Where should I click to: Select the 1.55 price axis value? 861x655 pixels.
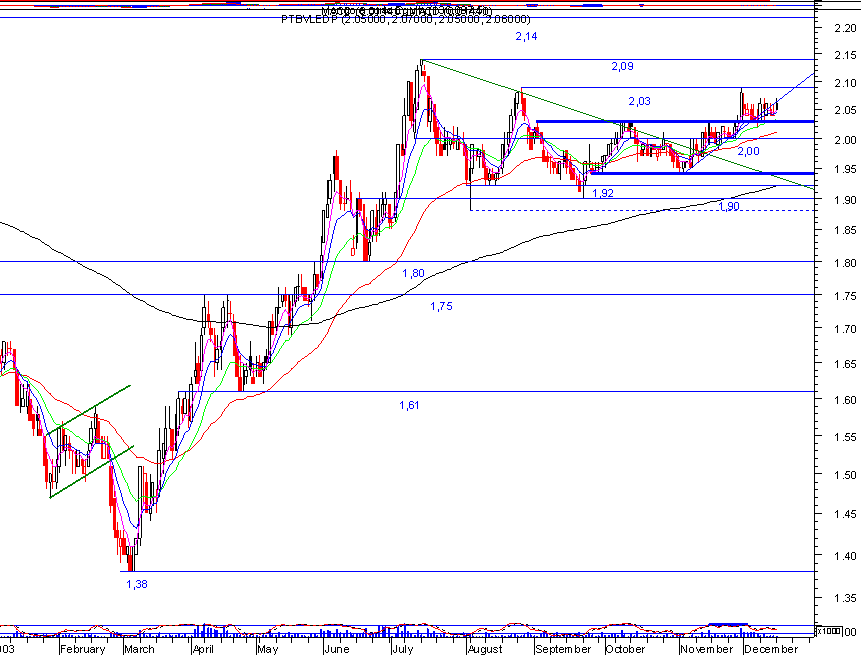click(x=845, y=437)
